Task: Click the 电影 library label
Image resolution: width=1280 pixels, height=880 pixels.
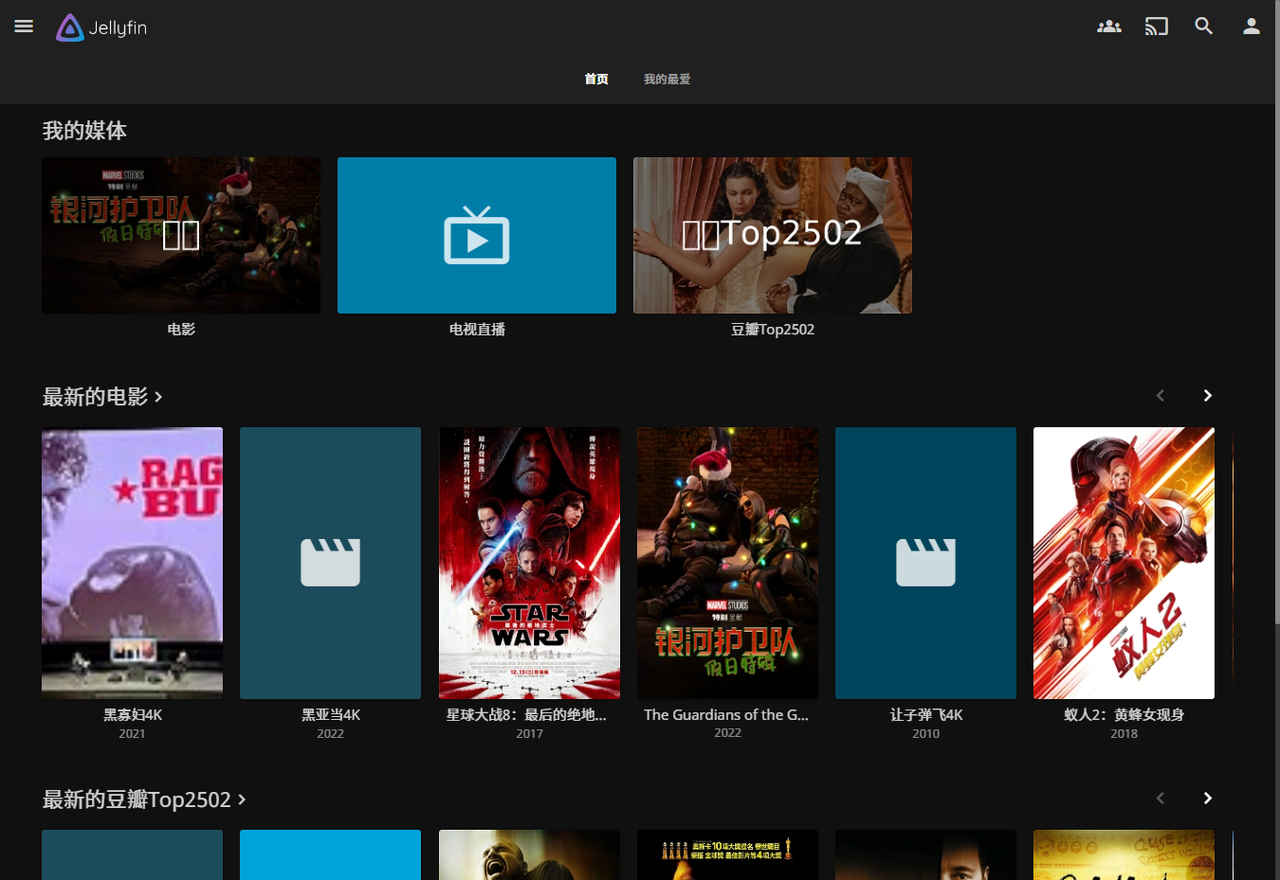Action: point(181,329)
